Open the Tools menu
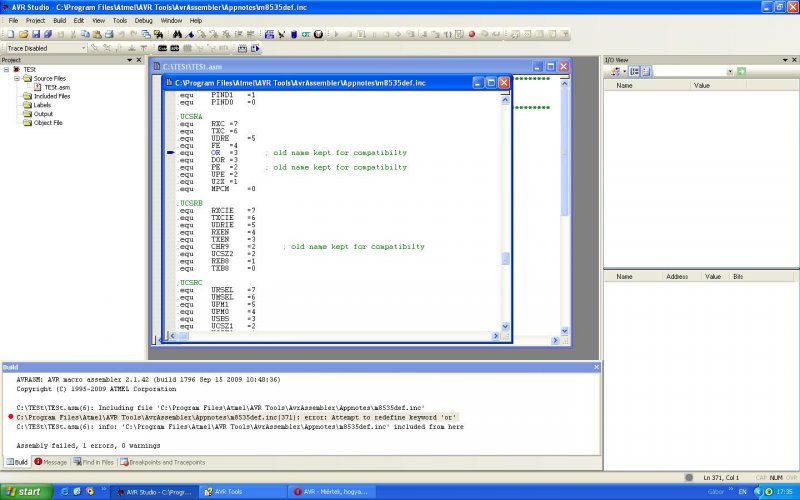800x500 pixels. (x=120, y=20)
